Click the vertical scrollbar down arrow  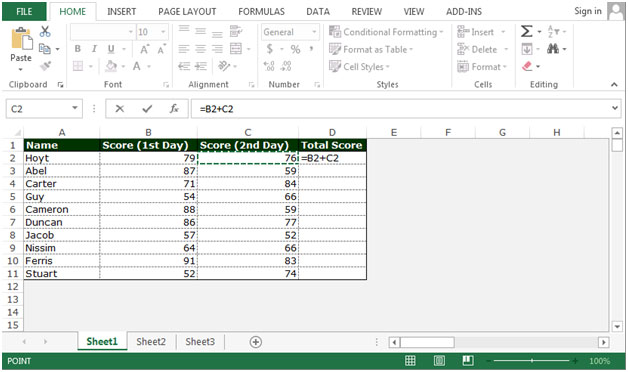coord(617,326)
